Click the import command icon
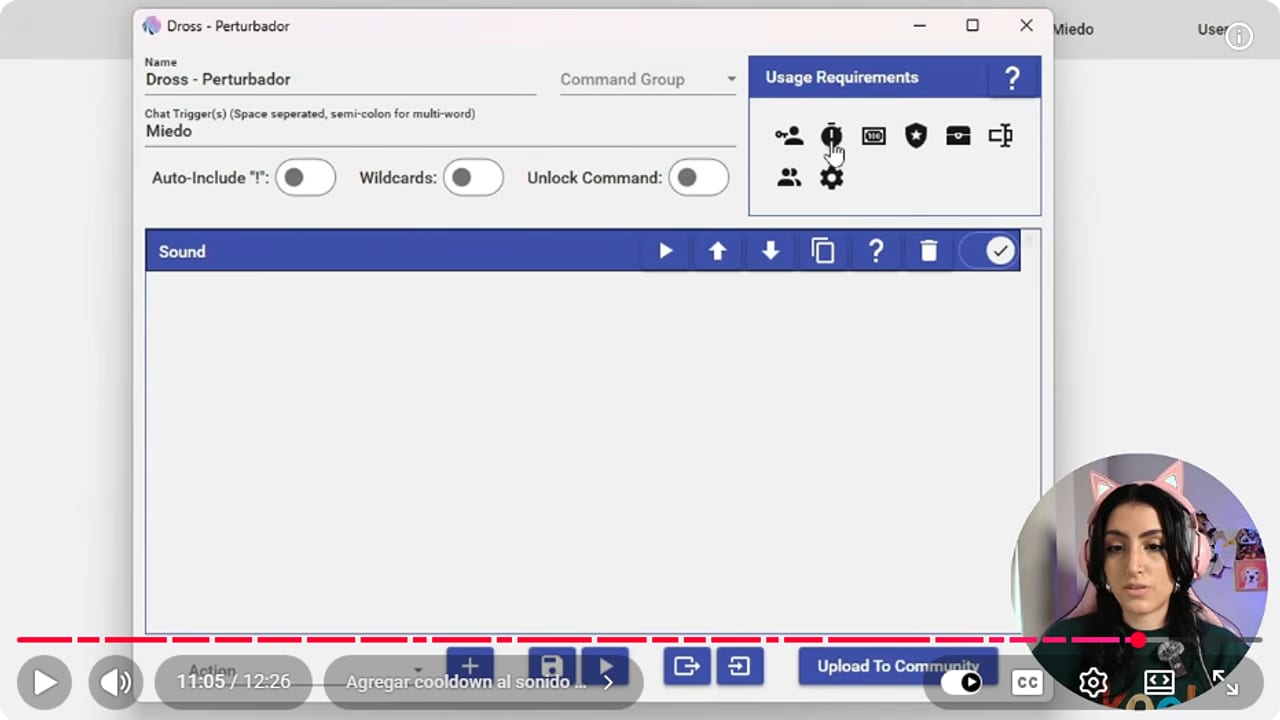 point(739,666)
